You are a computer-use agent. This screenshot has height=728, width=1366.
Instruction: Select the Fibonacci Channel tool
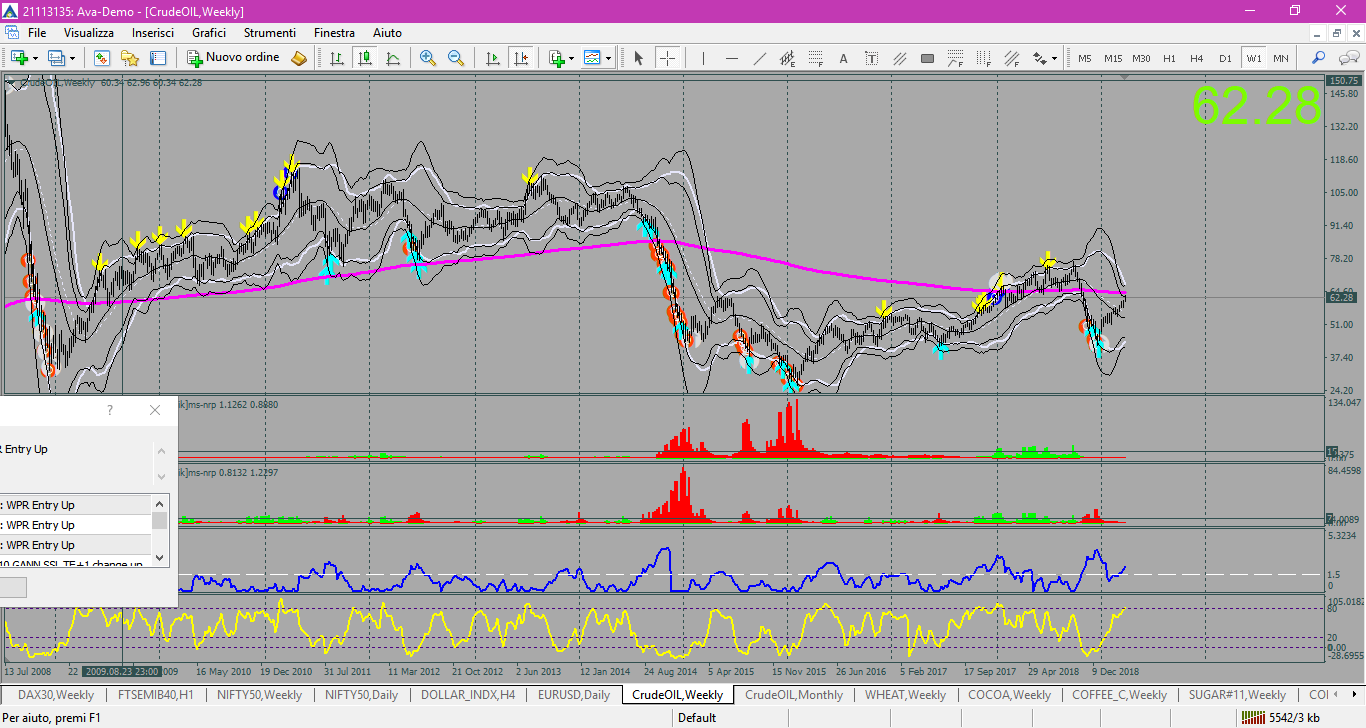point(1011,58)
